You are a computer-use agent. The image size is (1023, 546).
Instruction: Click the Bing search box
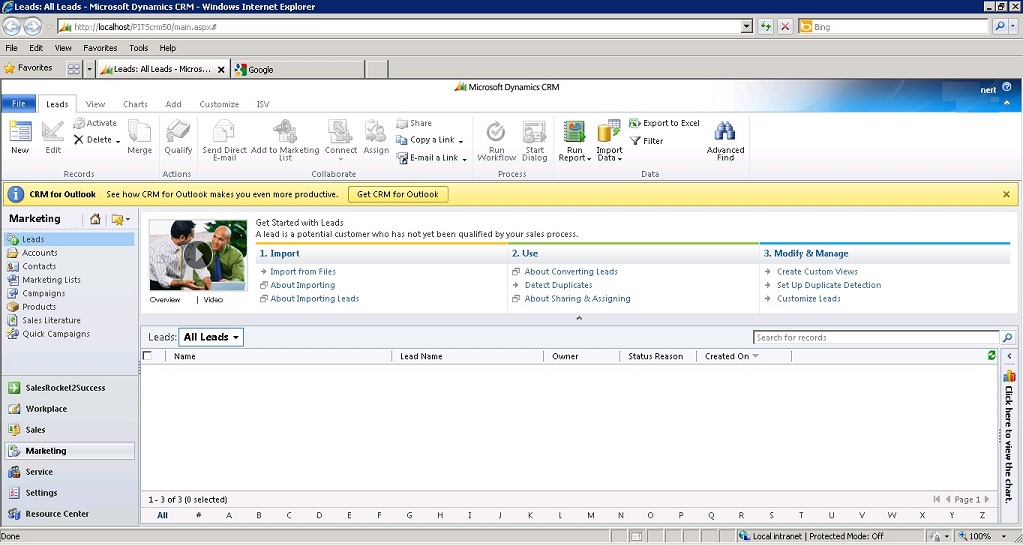click(x=893, y=27)
